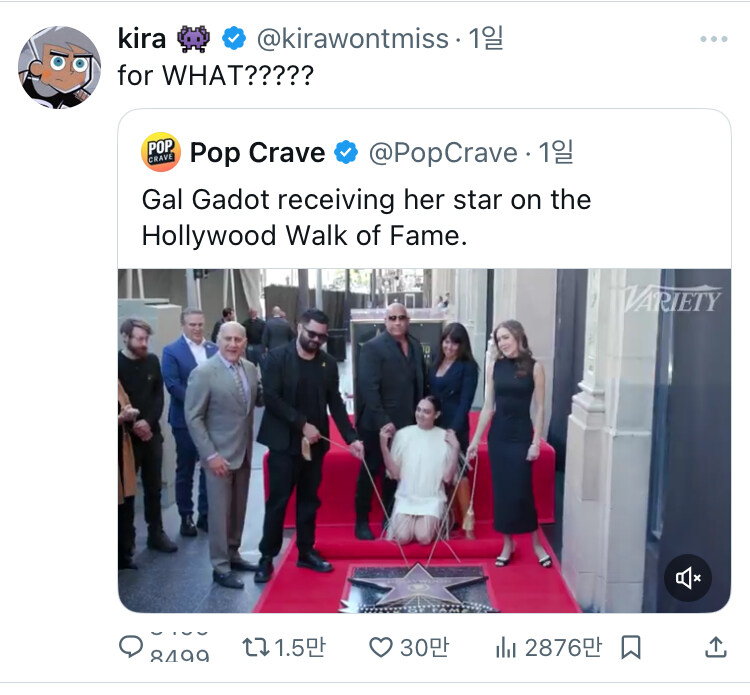Click the retweet icon
This screenshot has height=695, width=750.
(x=256, y=648)
